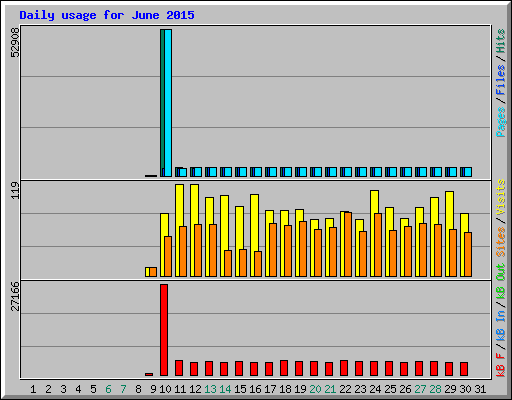Click the day 17 label on the x-axis

coord(270,389)
